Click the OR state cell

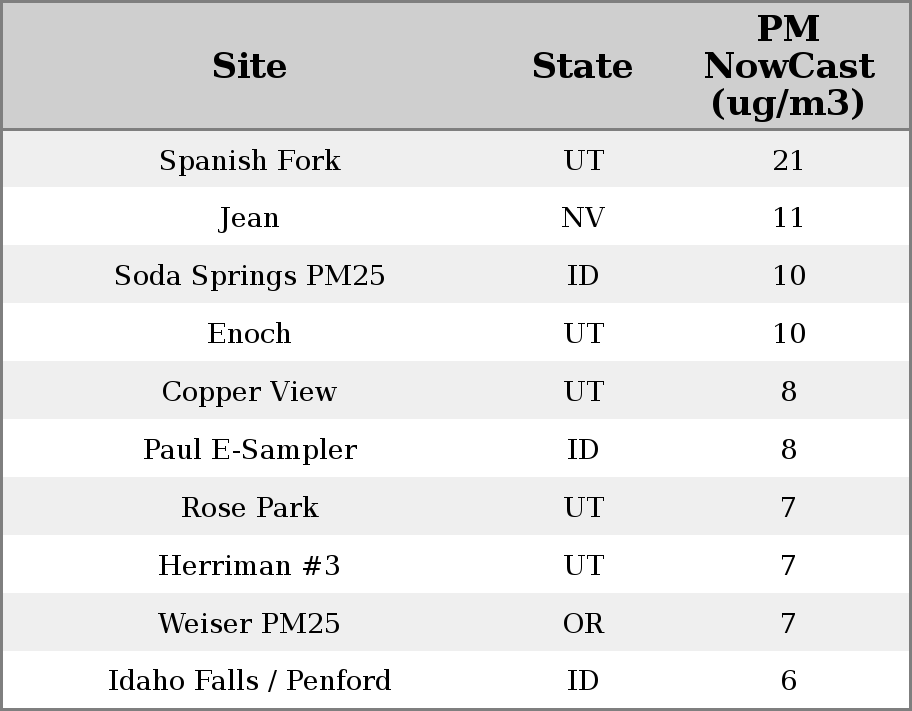pyautogui.click(x=583, y=624)
